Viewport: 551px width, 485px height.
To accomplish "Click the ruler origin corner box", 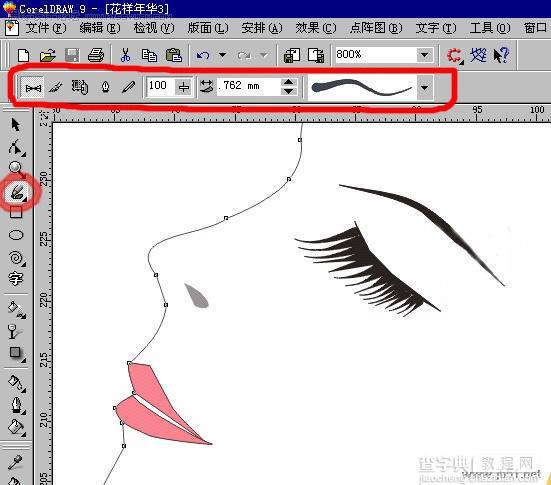I will click(43, 115).
